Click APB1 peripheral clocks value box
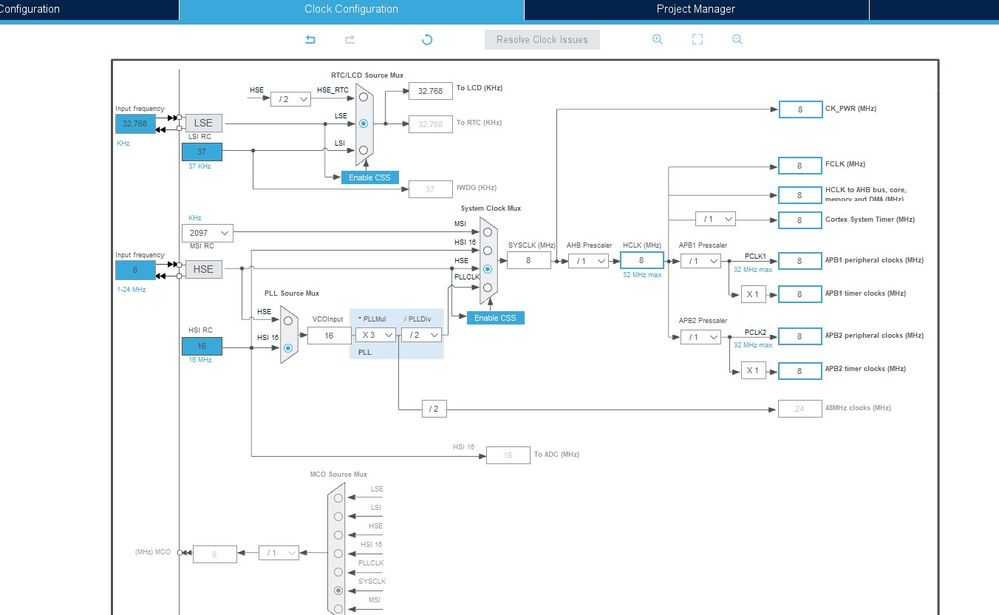The width and height of the screenshot is (999, 615). point(800,261)
